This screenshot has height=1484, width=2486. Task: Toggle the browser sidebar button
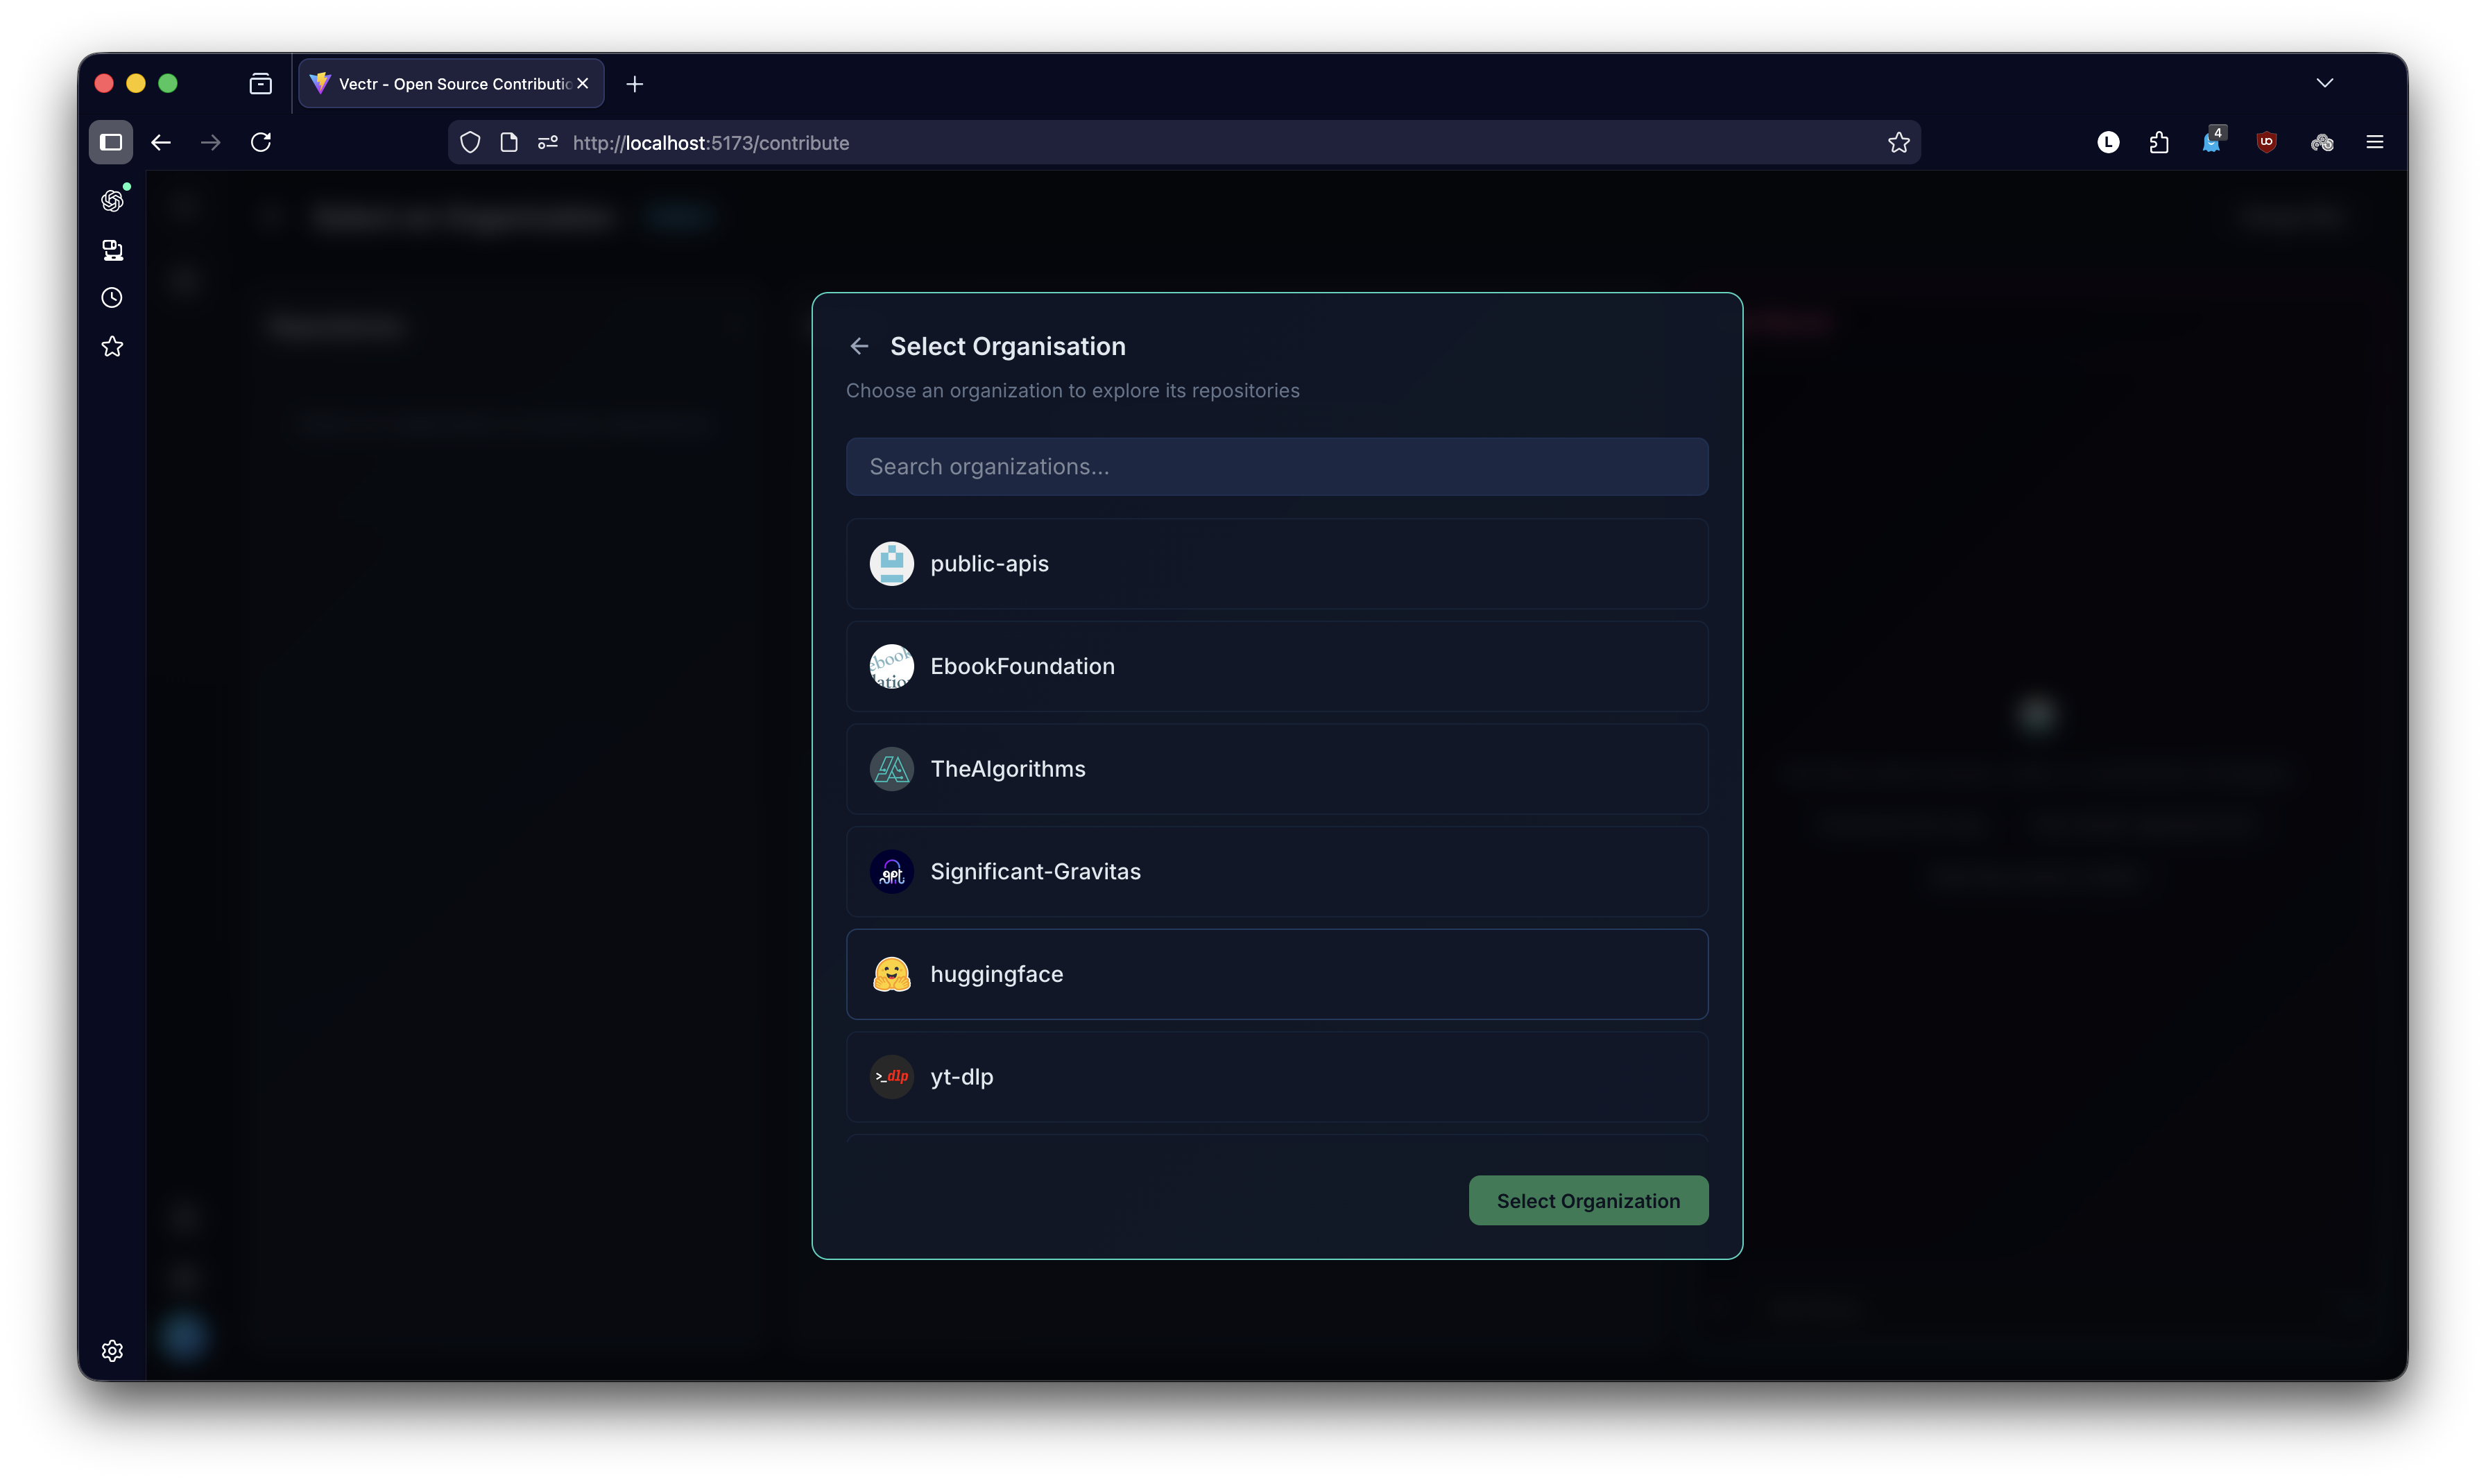click(x=111, y=142)
